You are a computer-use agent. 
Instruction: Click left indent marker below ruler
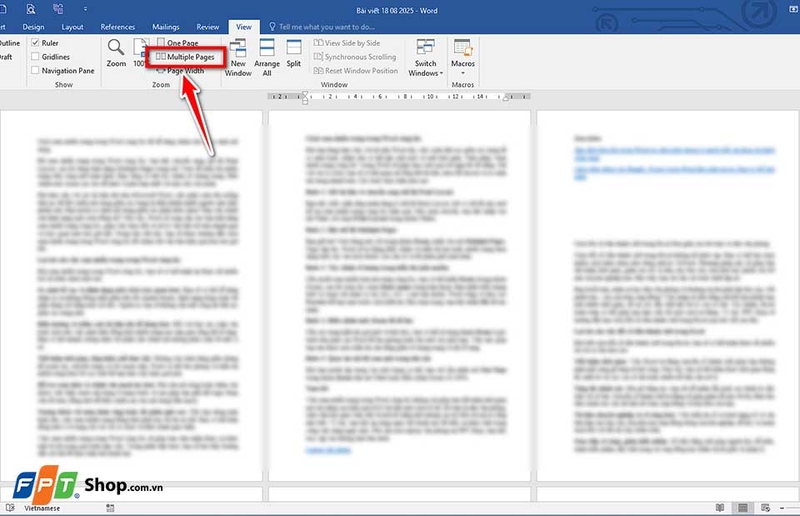pyautogui.click(x=305, y=102)
